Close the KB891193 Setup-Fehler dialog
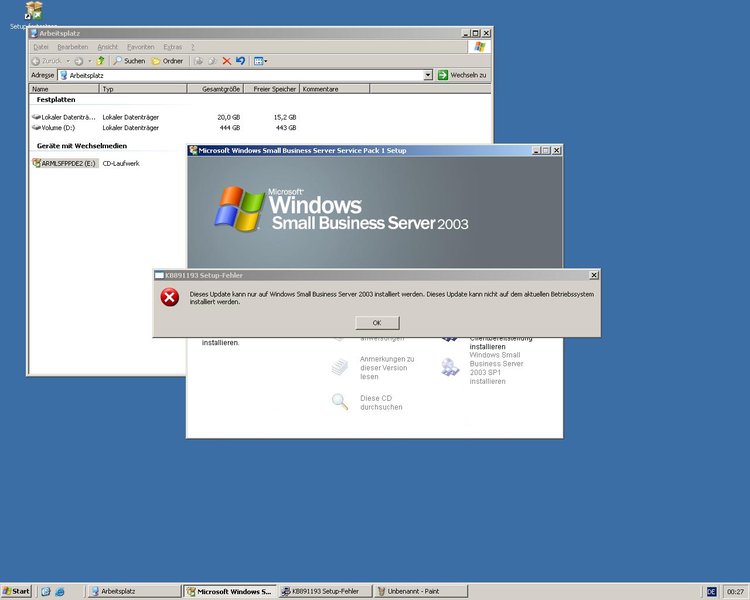The width and height of the screenshot is (750, 600). point(594,275)
